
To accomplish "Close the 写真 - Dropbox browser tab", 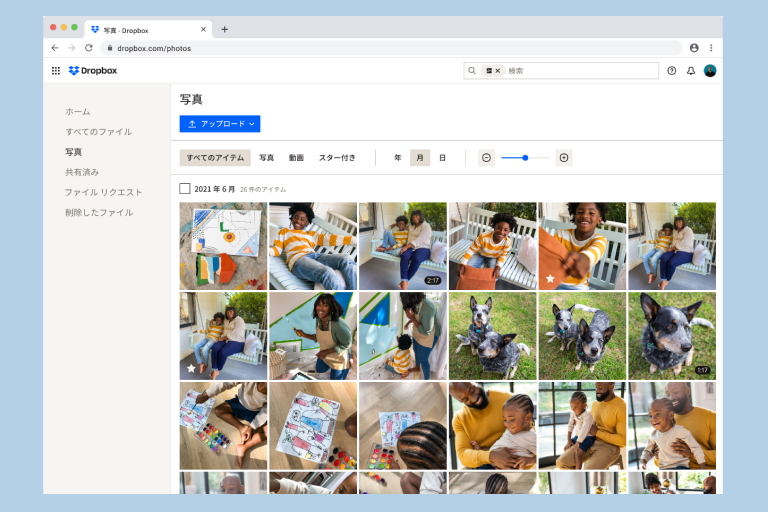I will click(203, 29).
